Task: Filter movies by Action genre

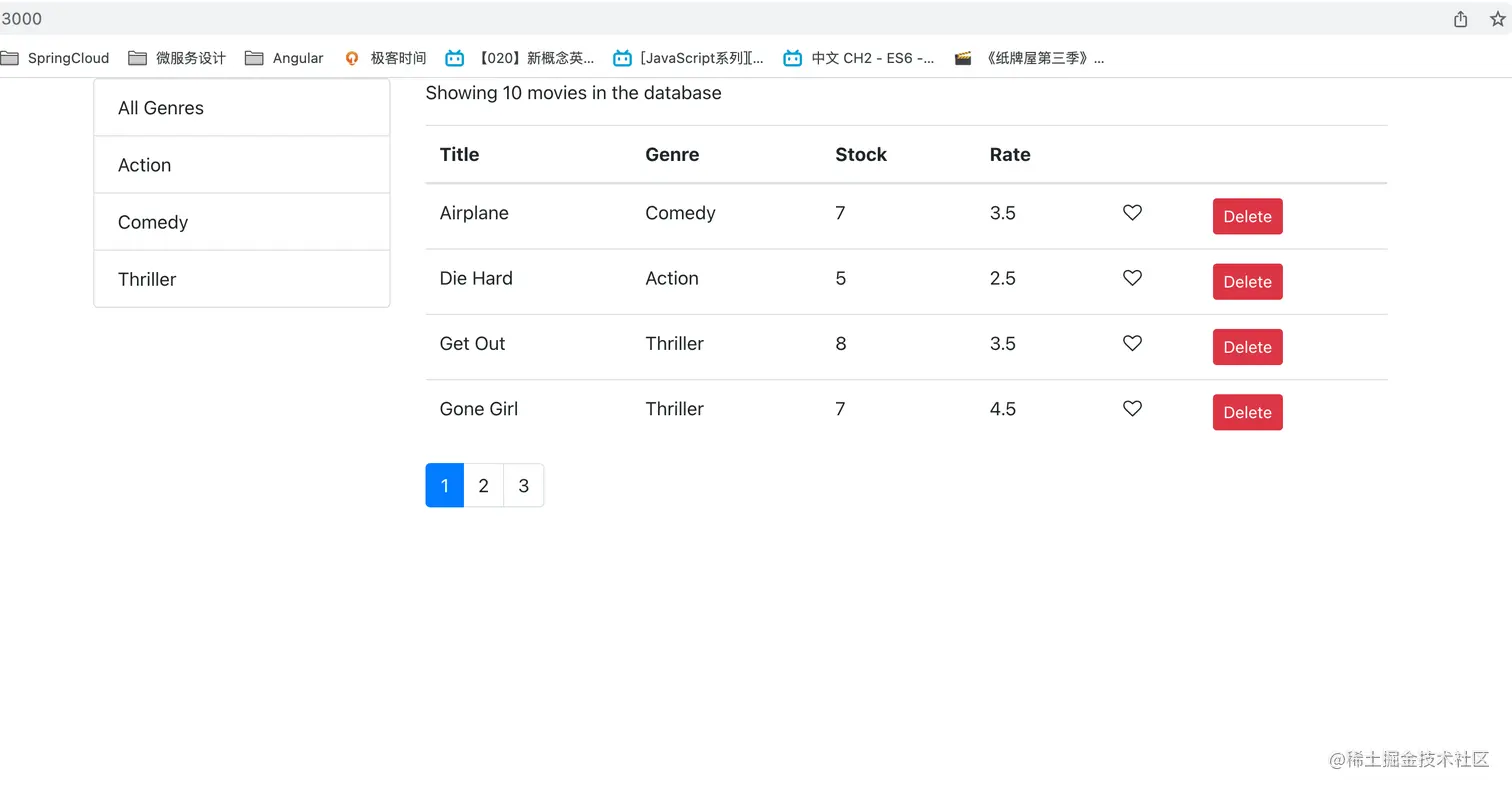Action: pos(242,165)
